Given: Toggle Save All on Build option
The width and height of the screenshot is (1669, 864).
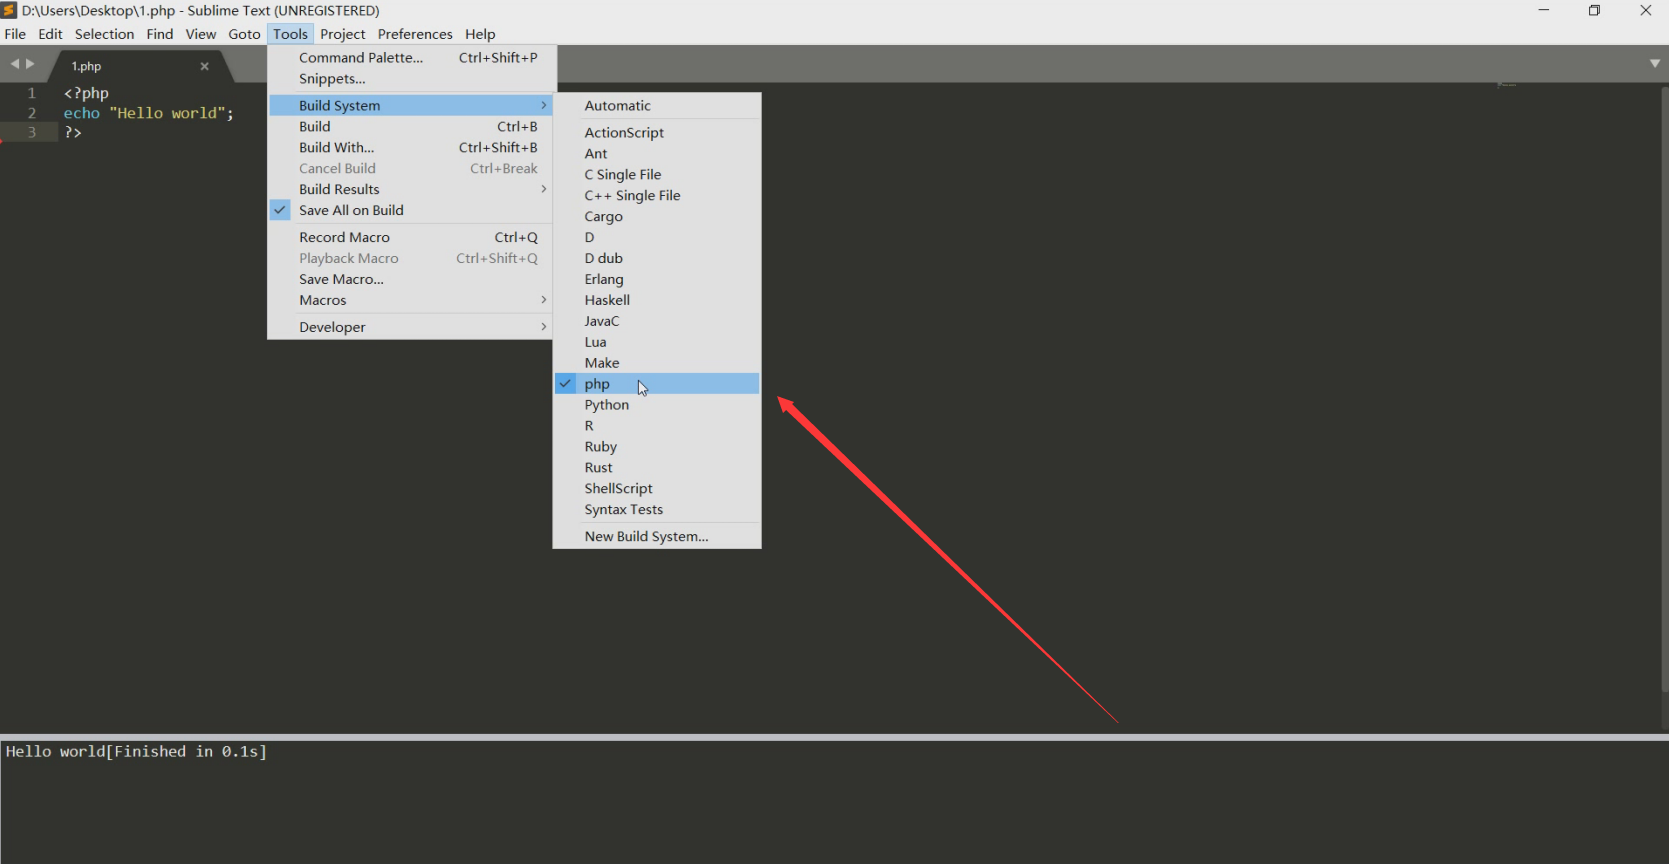Looking at the screenshot, I should click(x=410, y=210).
